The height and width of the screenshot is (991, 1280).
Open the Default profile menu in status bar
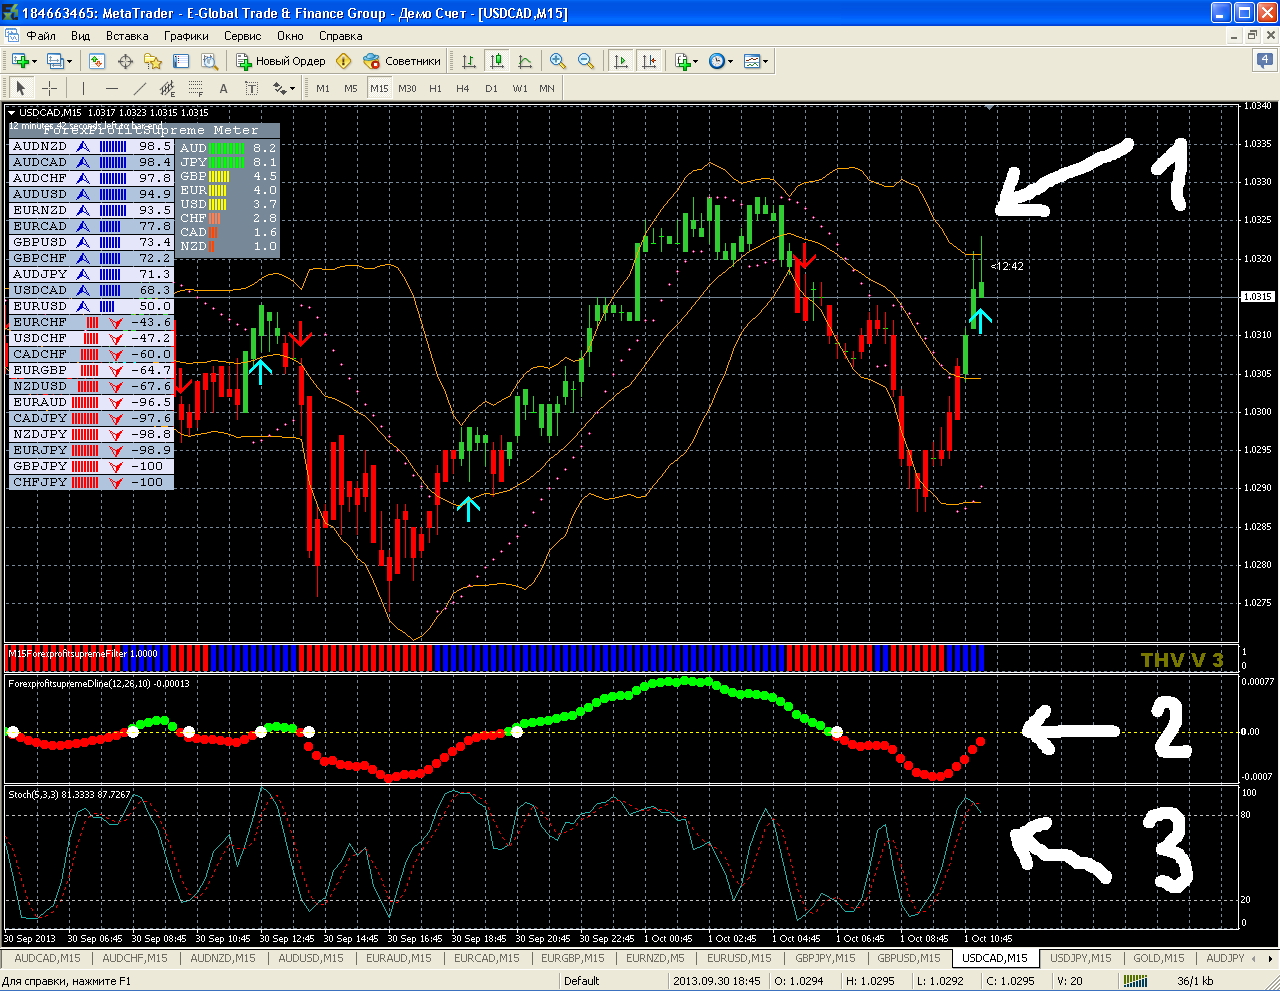[581, 981]
